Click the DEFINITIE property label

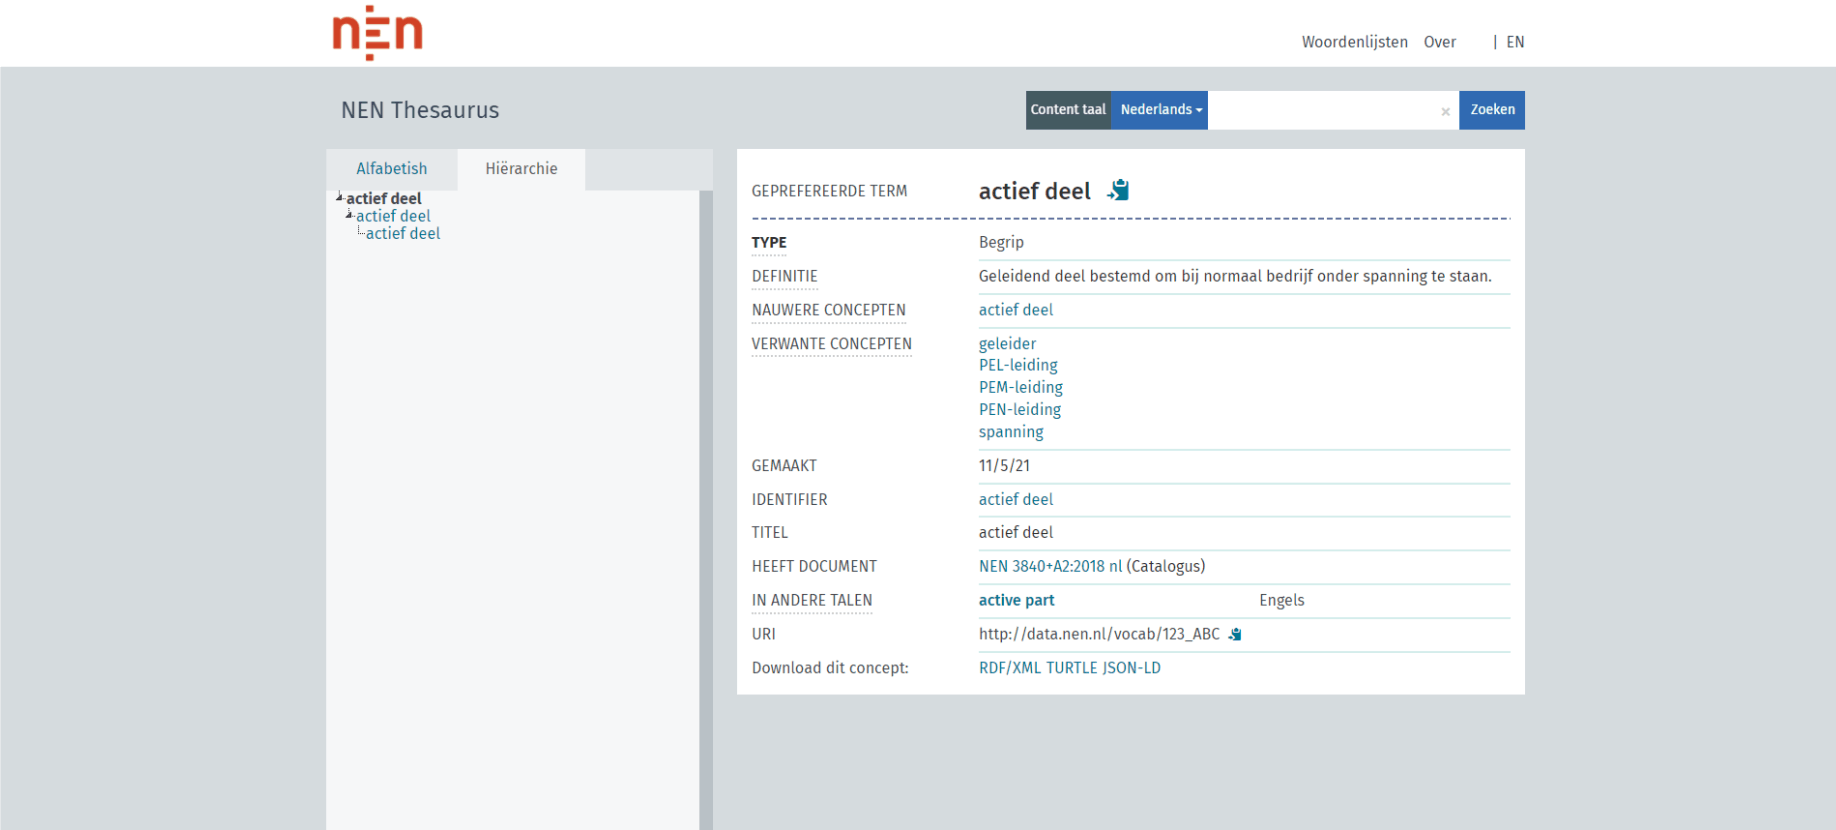(x=785, y=276)
